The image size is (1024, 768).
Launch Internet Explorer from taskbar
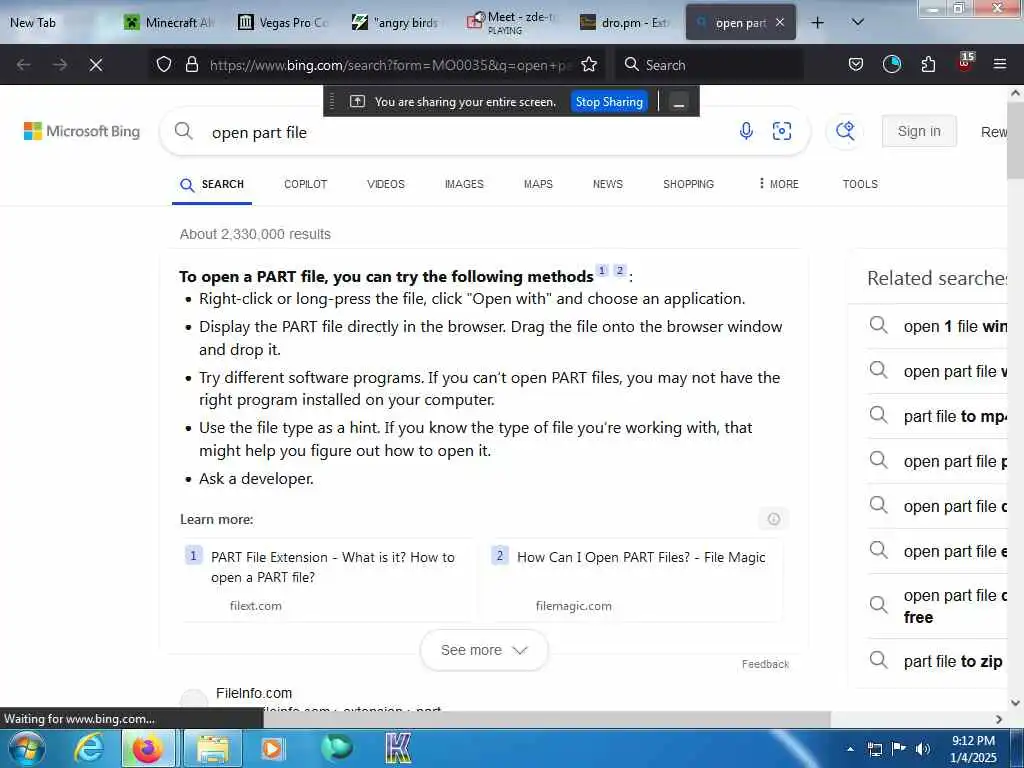88,748
